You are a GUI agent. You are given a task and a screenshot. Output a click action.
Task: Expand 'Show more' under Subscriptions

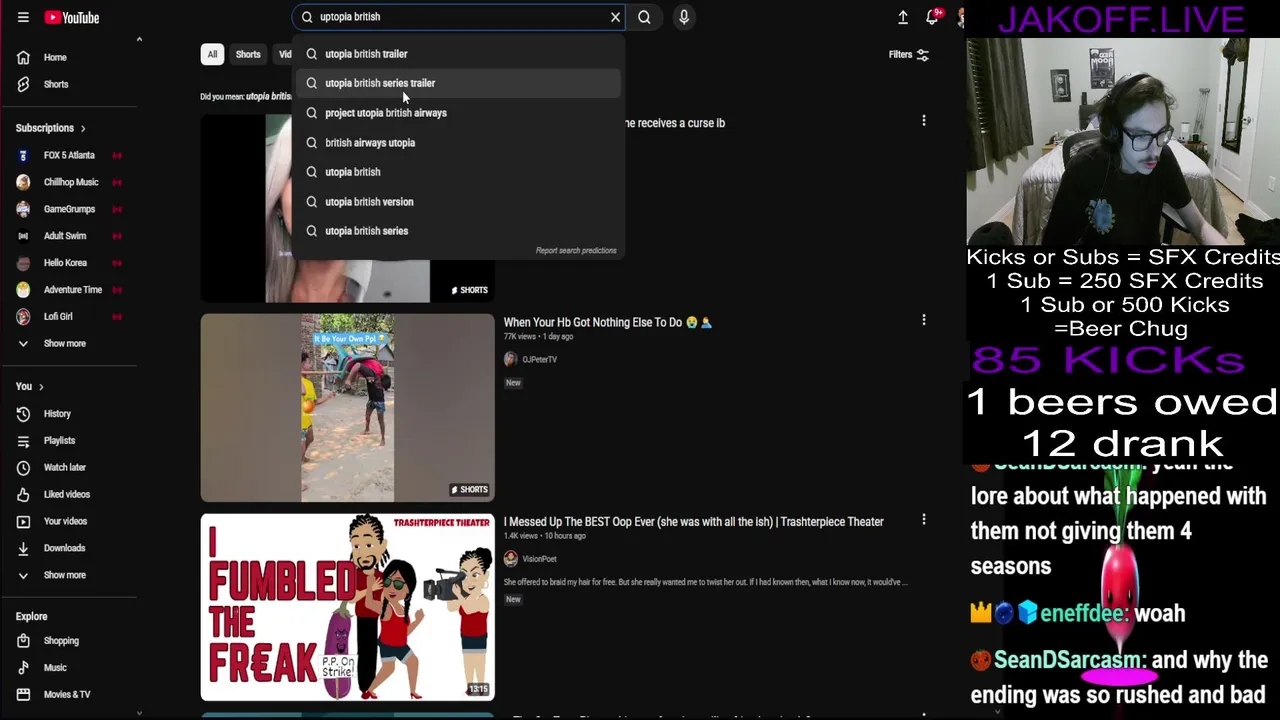pyautogui.click(x=70, y=344)
